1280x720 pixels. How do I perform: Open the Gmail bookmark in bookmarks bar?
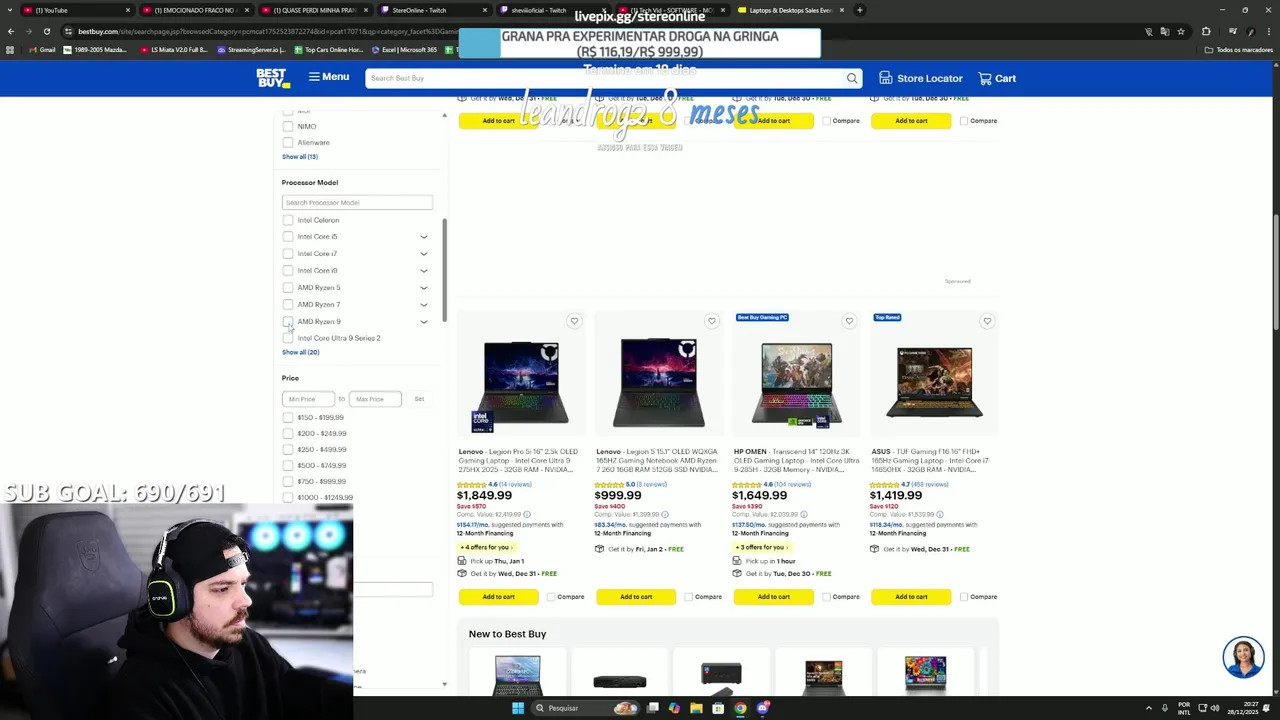(41, 50)
